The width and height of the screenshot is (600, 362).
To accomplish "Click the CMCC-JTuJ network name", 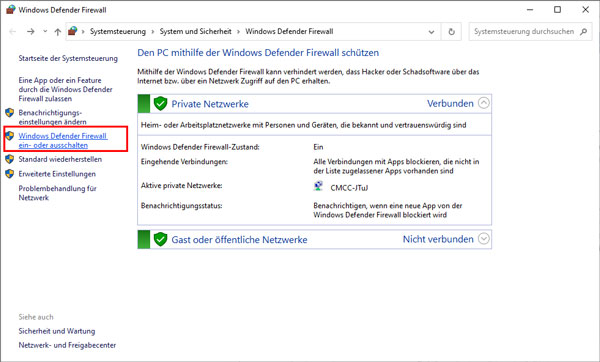I will coord(349,188).
